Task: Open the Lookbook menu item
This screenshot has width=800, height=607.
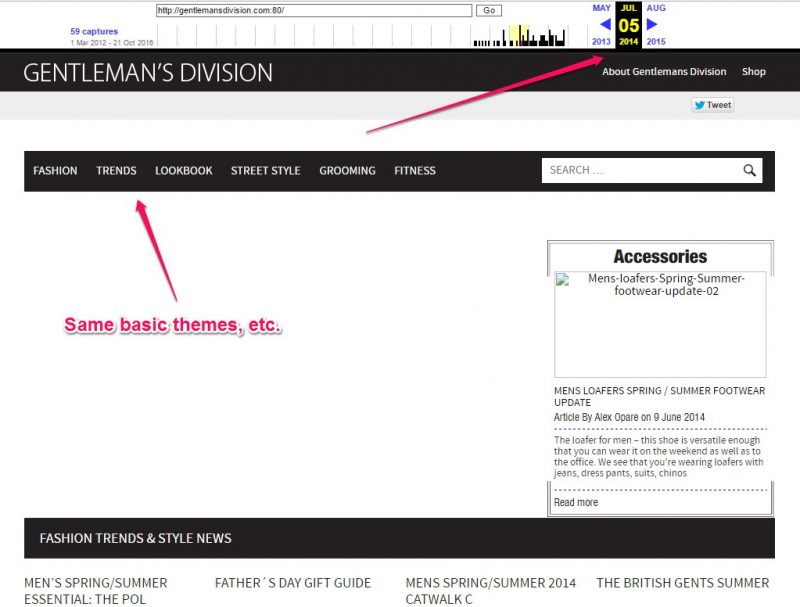Action: pos(184,171)
